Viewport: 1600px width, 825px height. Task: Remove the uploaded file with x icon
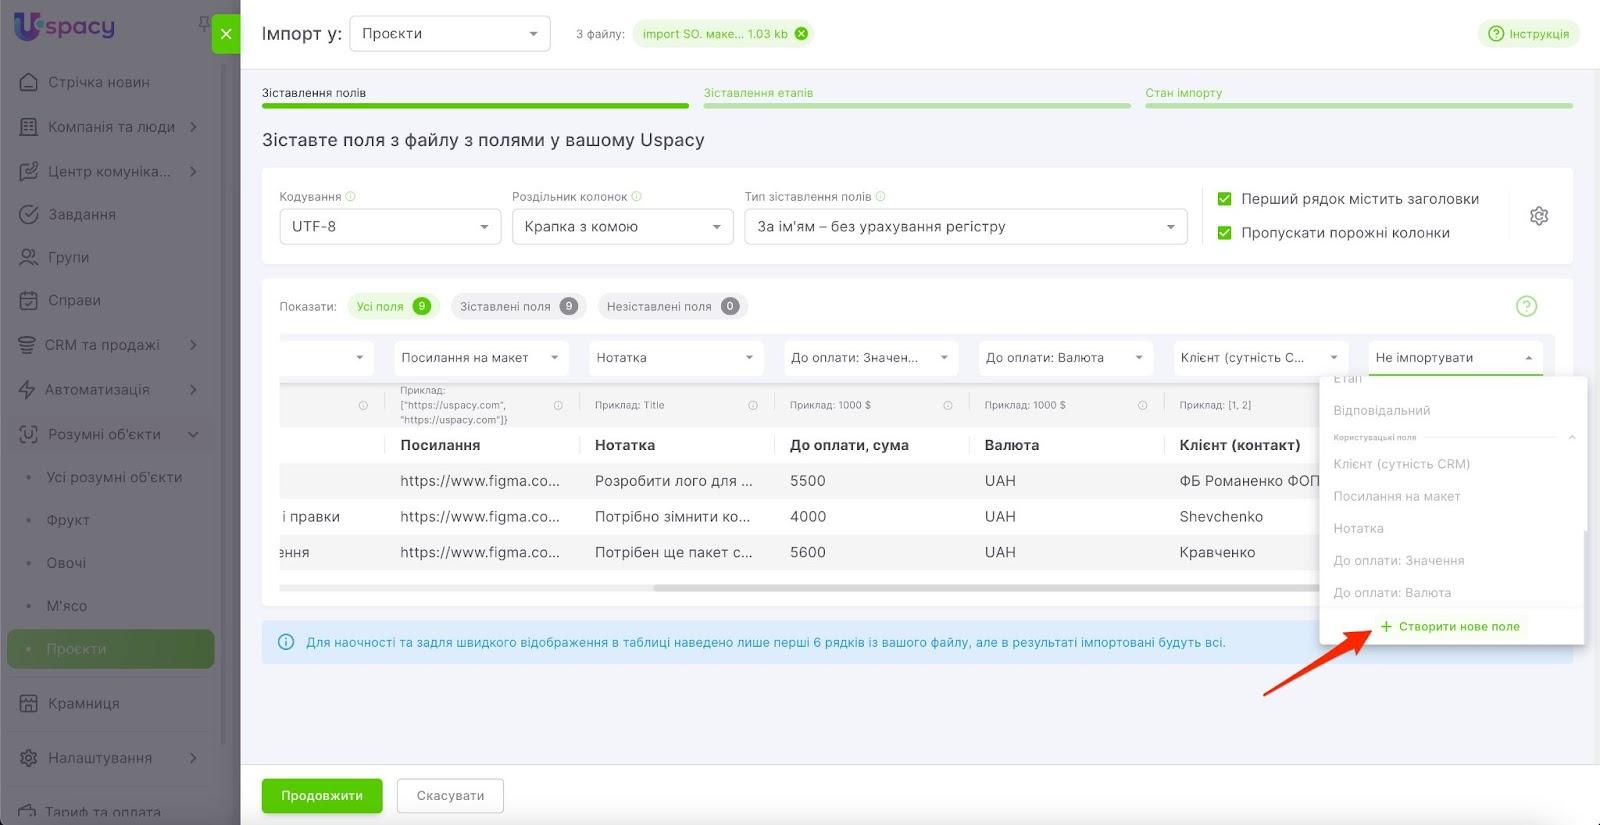pyautogui.click(x=801, y=34)
